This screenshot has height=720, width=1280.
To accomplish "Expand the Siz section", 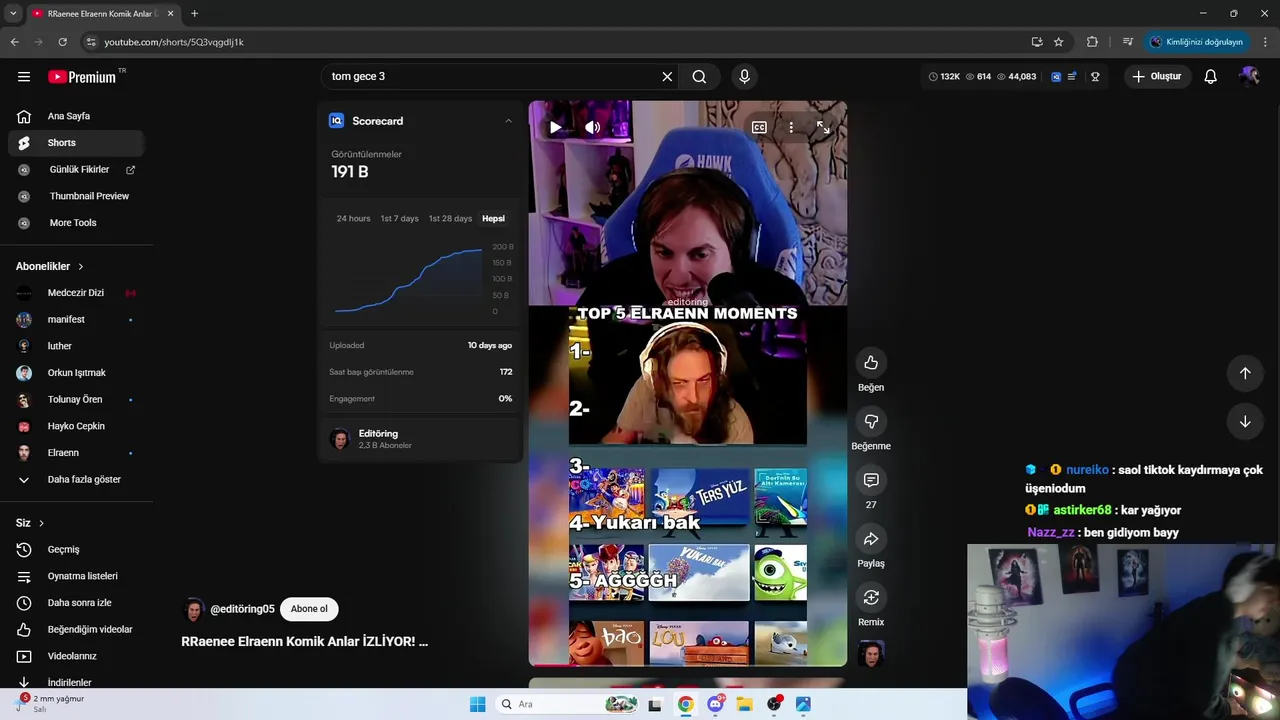I will pyautogui.click(x=30, y=523).
